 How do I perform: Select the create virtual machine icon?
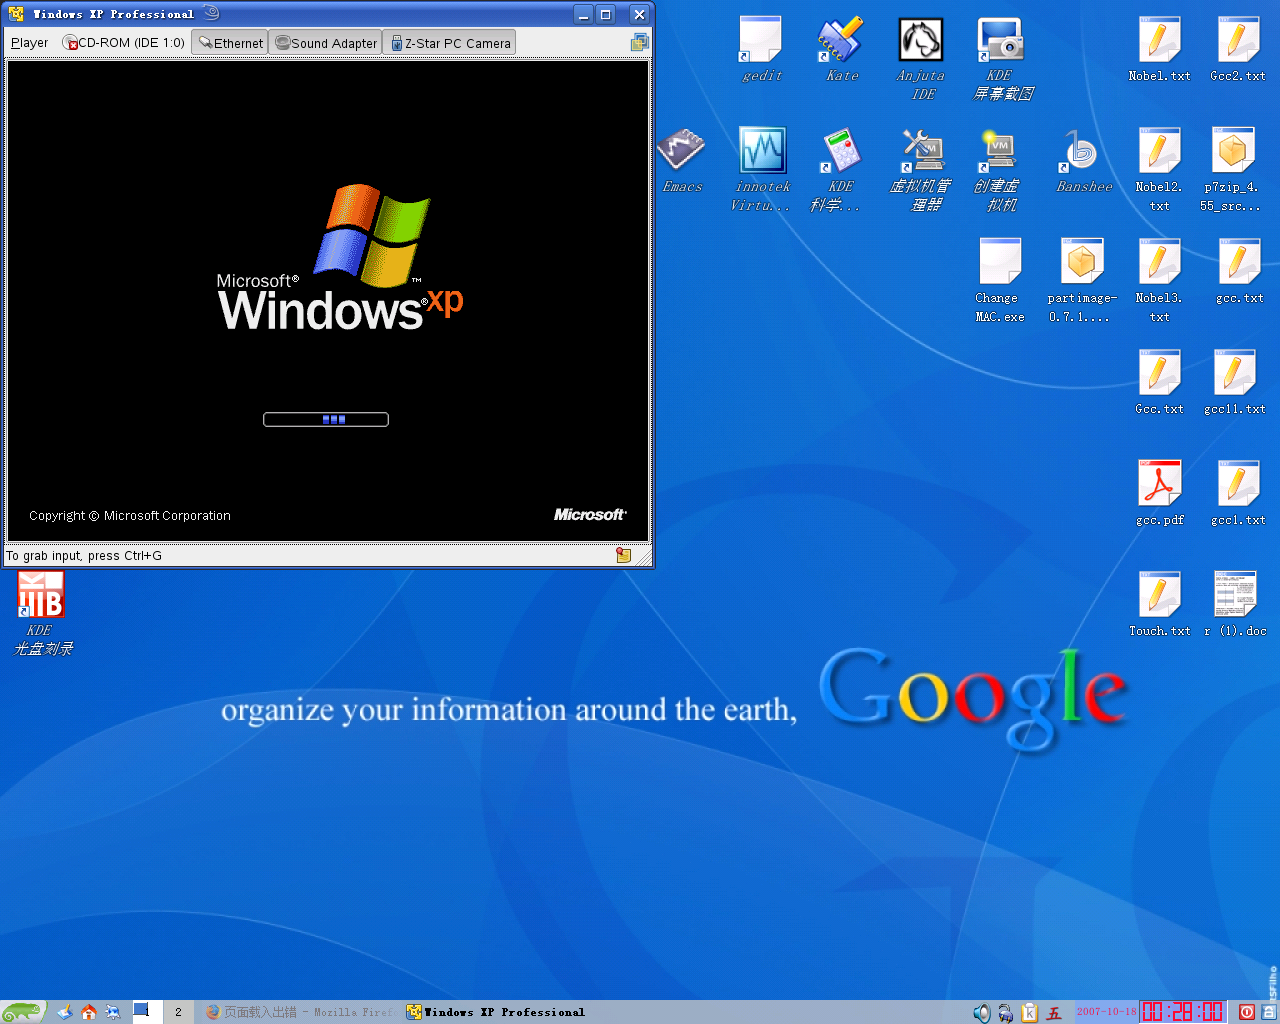tap(1000, 169)
